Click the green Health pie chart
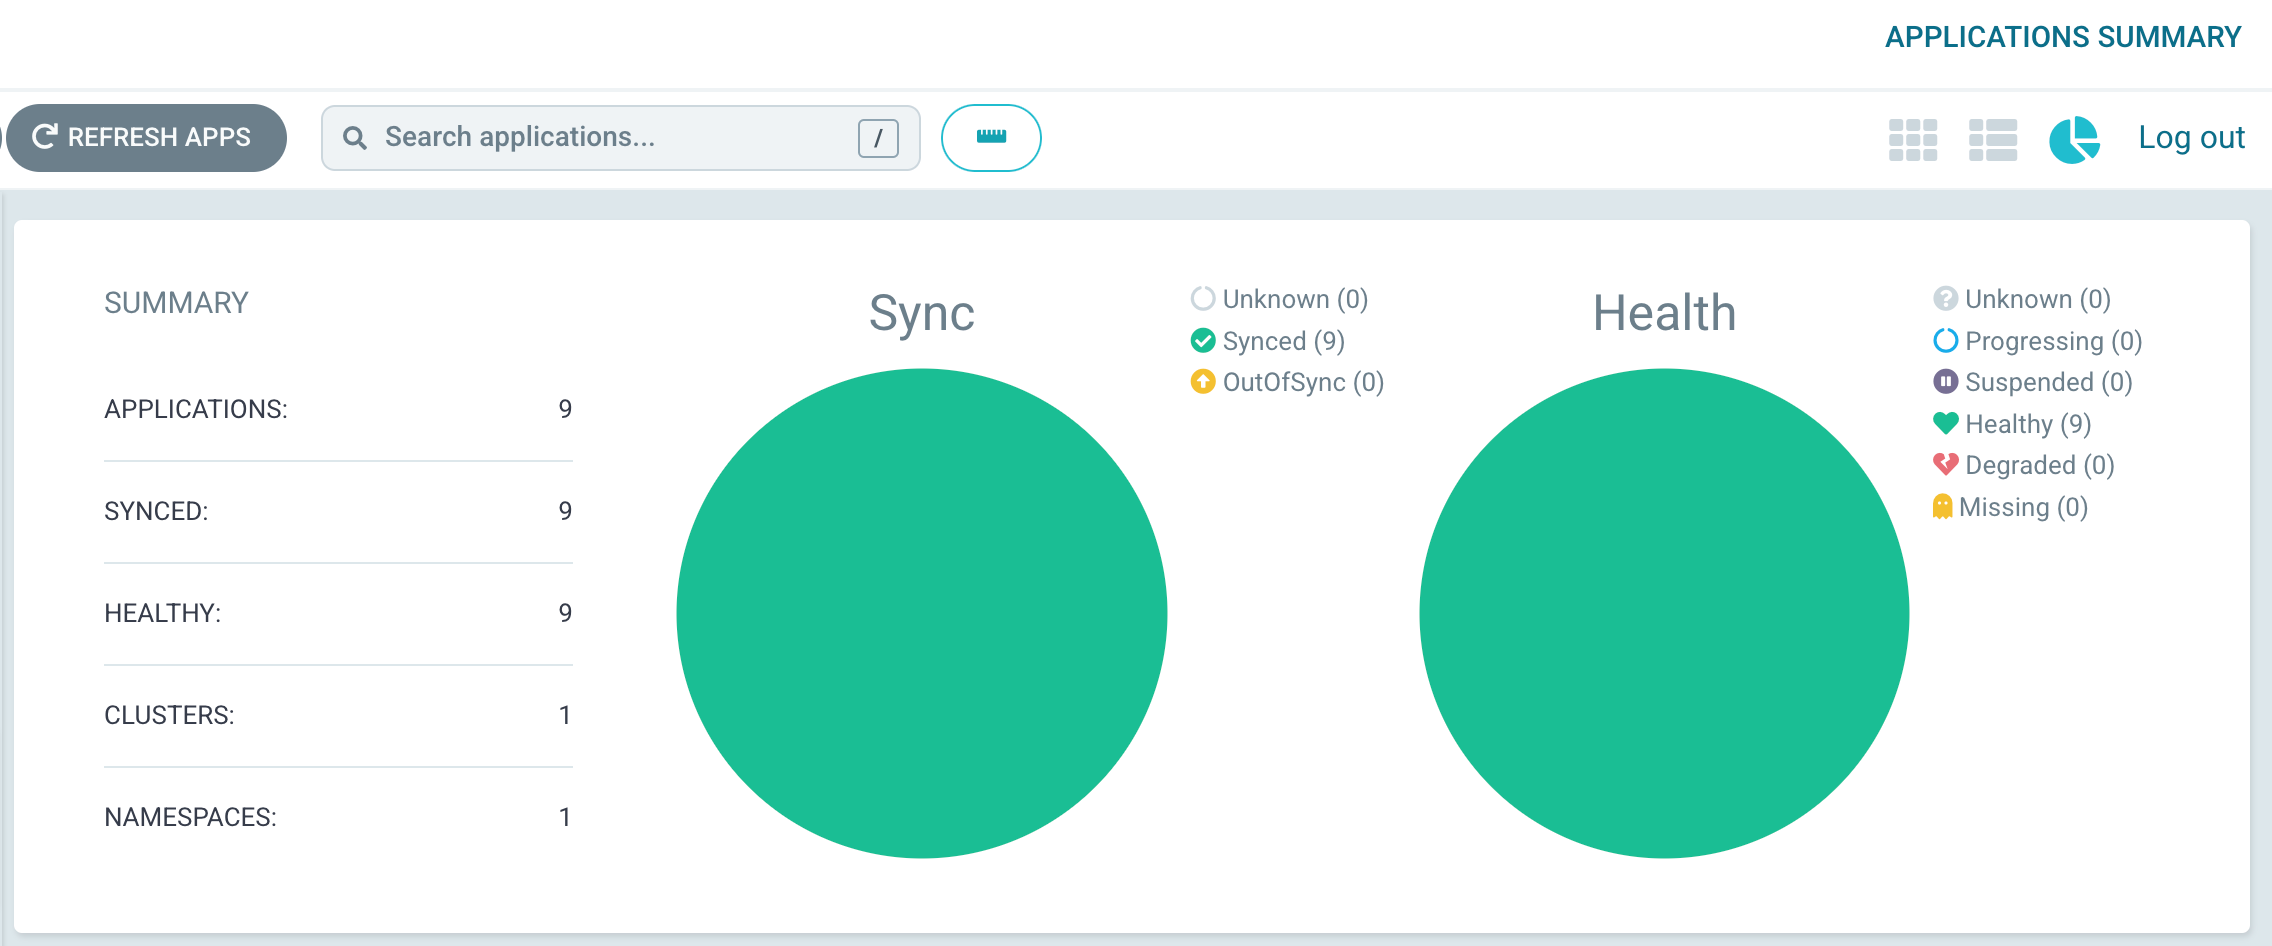The image size is (2272, 946). [1664, 613]
